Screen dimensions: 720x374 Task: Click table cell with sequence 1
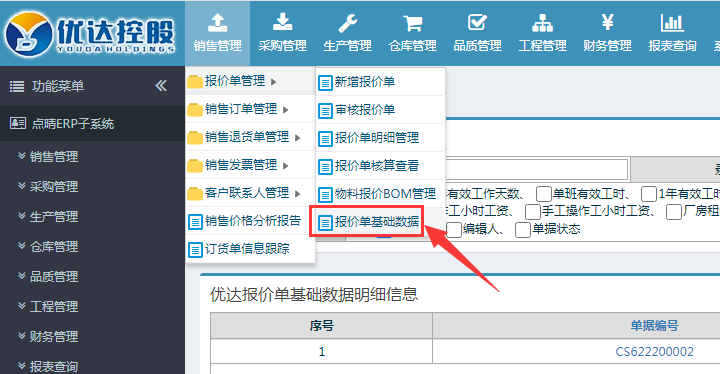pos(321,352)
